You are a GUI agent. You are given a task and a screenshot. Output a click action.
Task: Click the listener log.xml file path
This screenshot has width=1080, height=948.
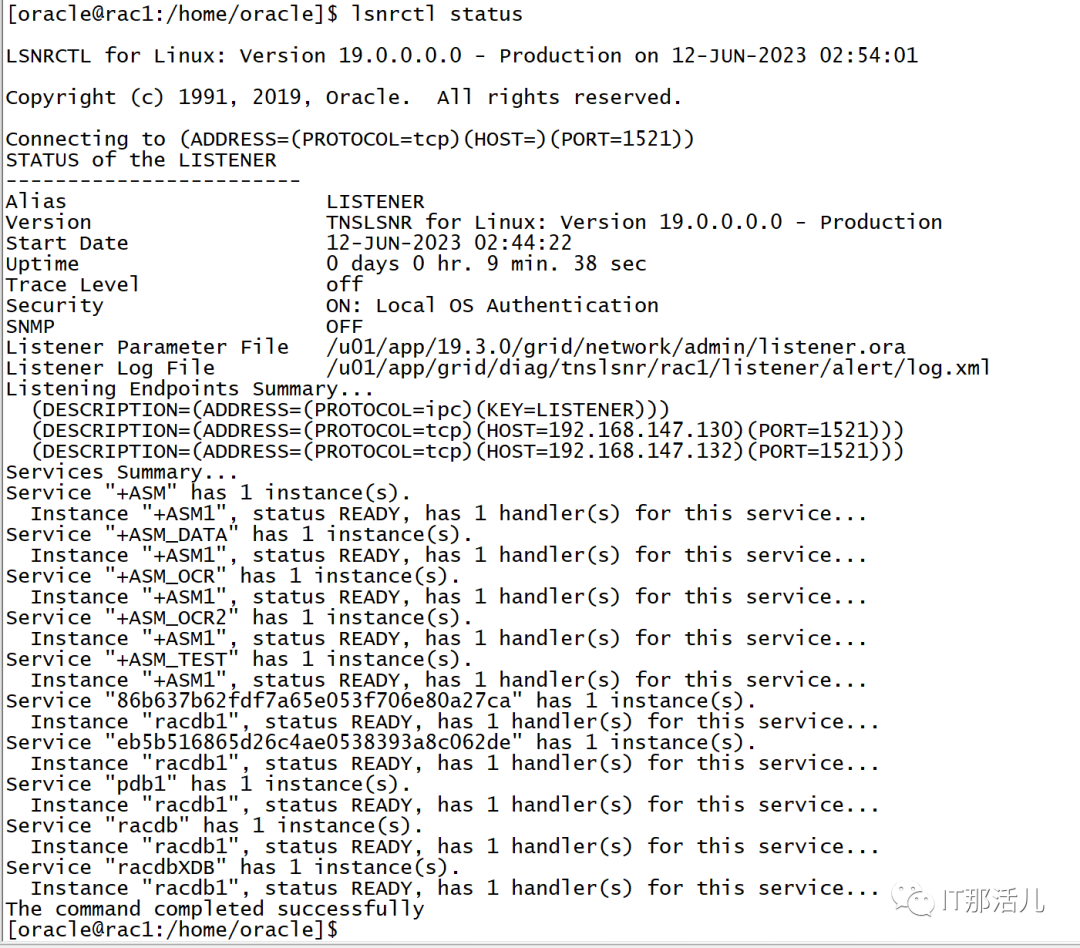coord(658,368)
